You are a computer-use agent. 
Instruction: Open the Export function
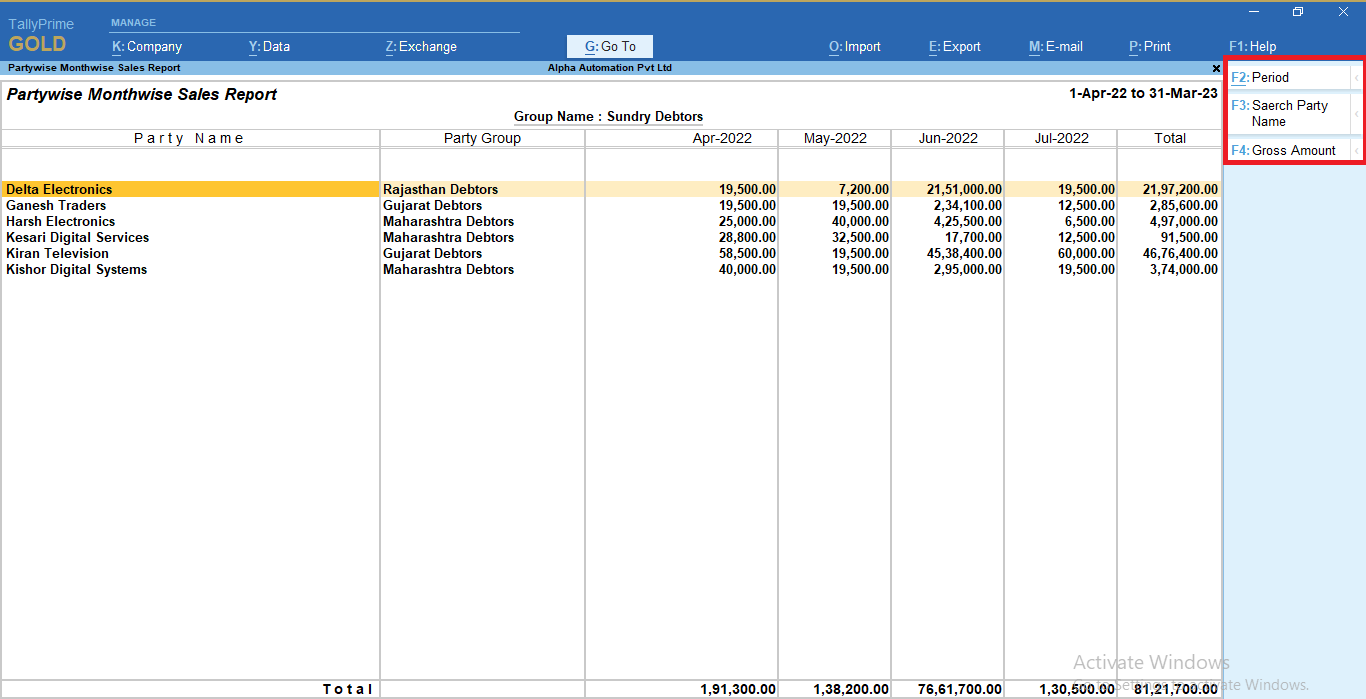coord(953,46)
